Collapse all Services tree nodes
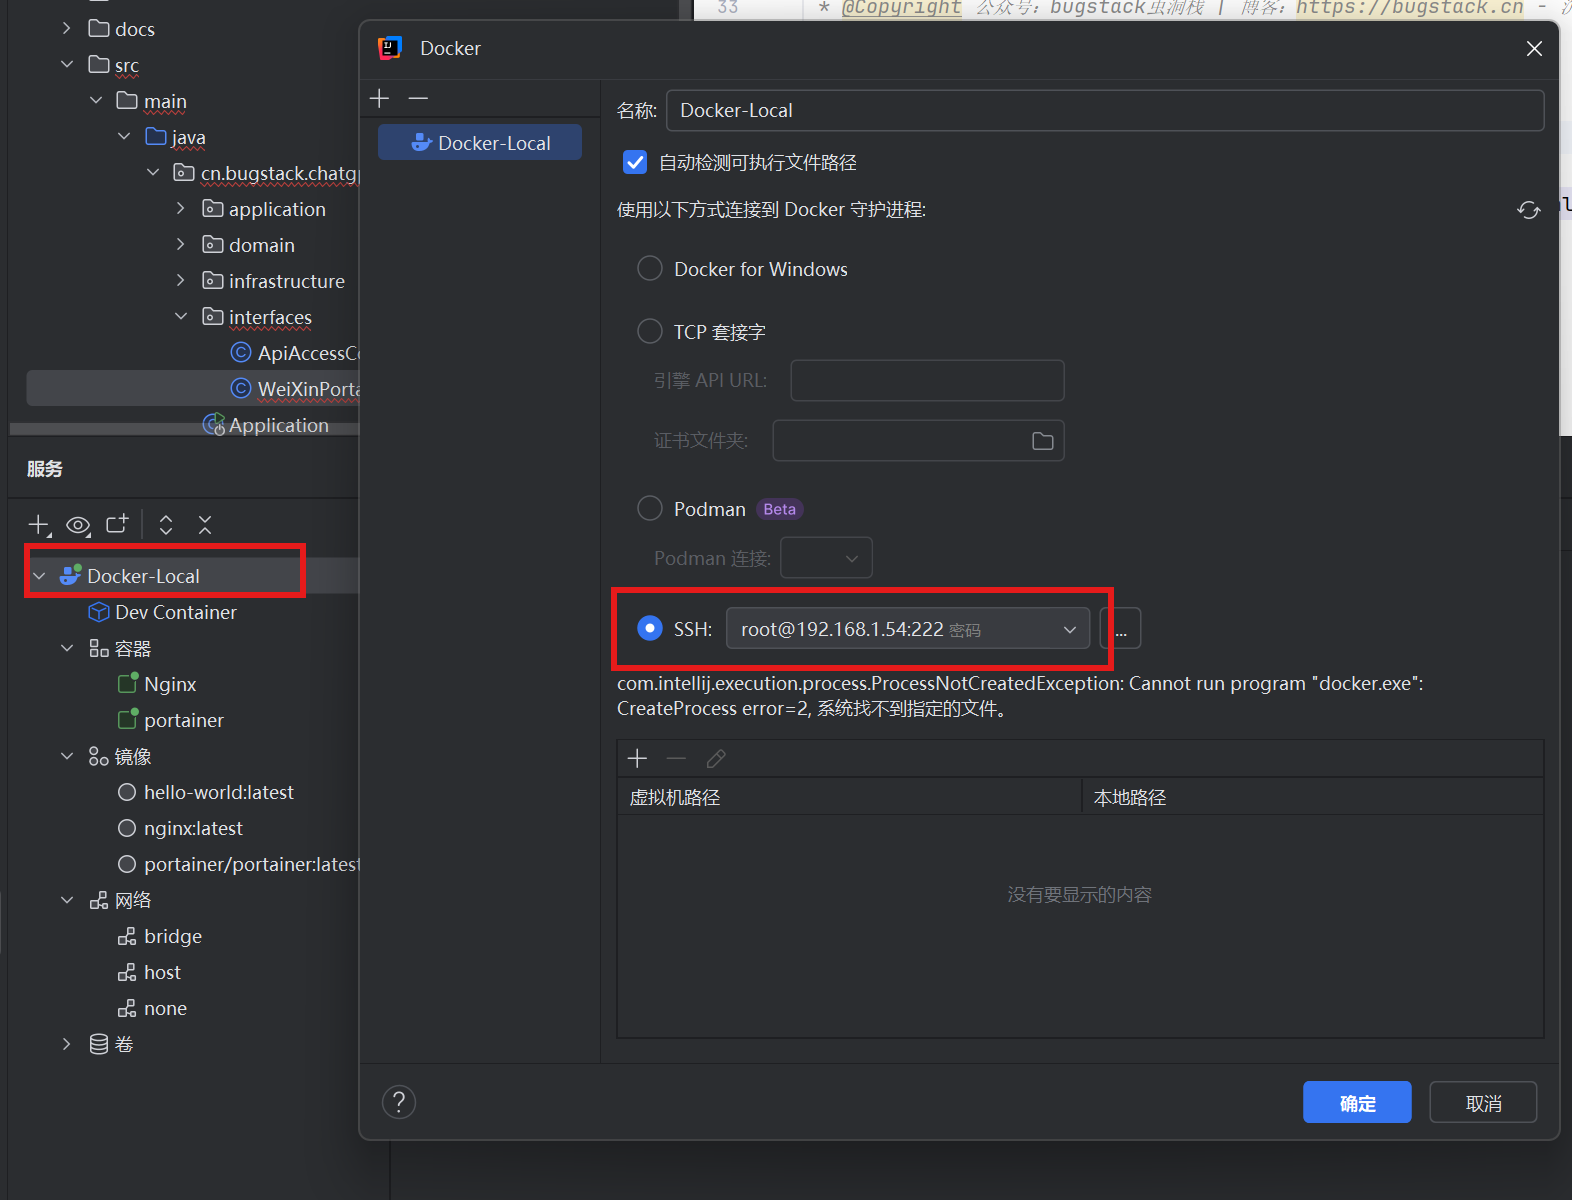 205,525
